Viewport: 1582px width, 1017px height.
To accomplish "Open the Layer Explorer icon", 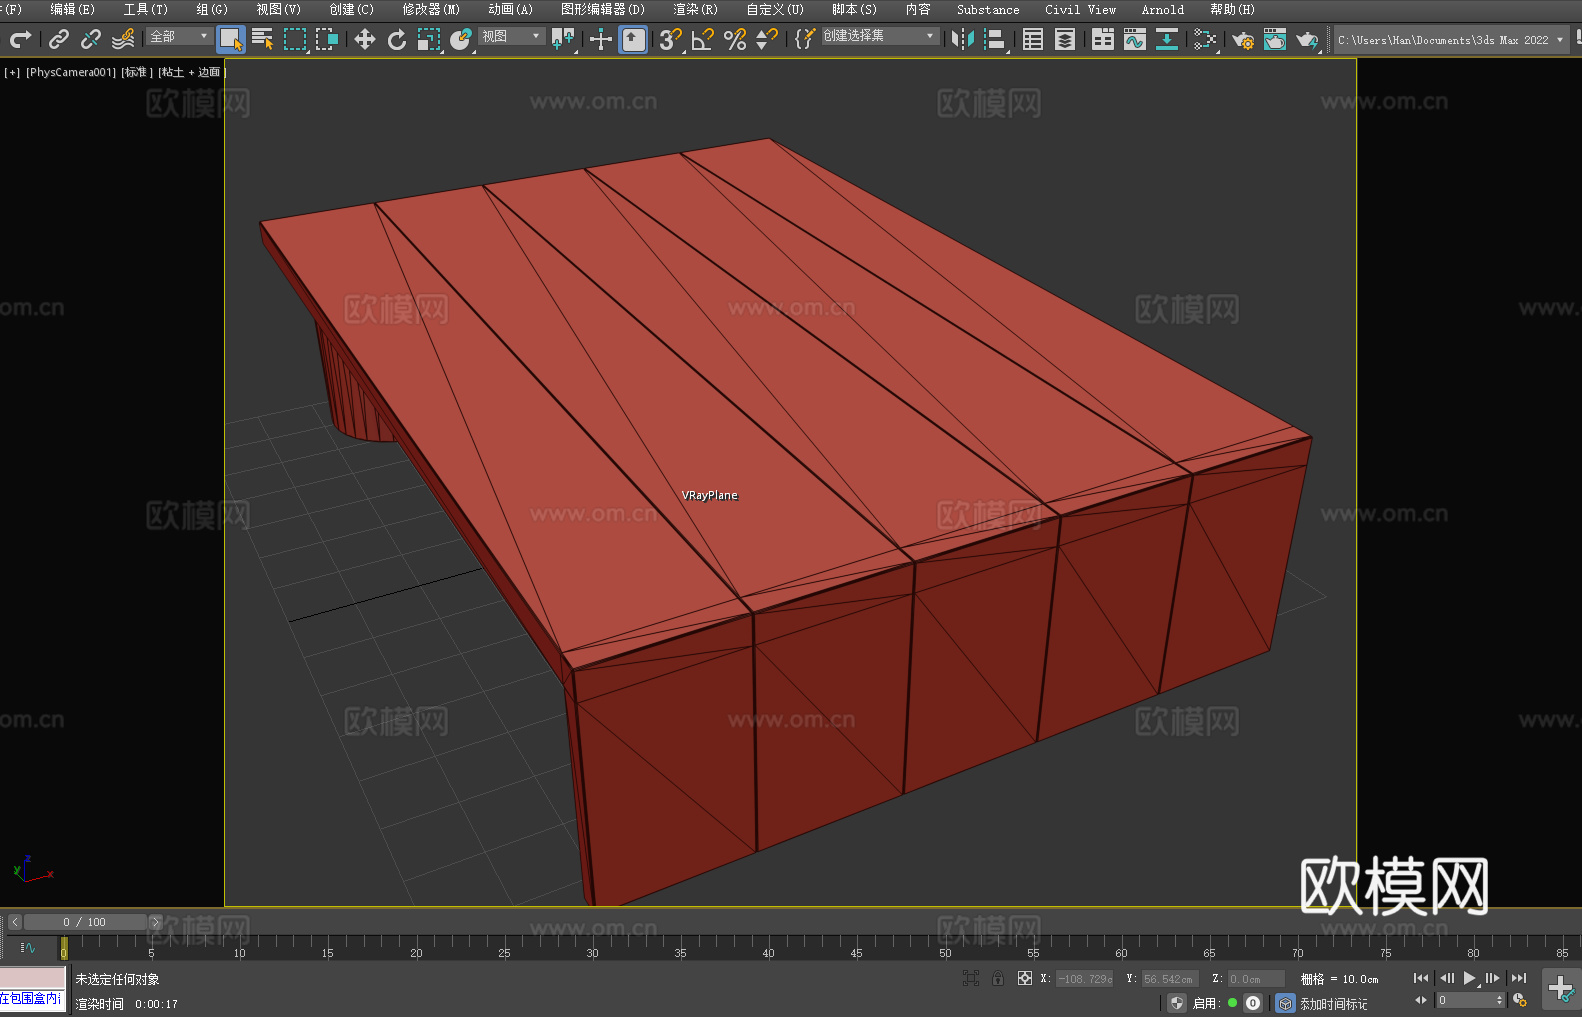I will pos(1065,39).
